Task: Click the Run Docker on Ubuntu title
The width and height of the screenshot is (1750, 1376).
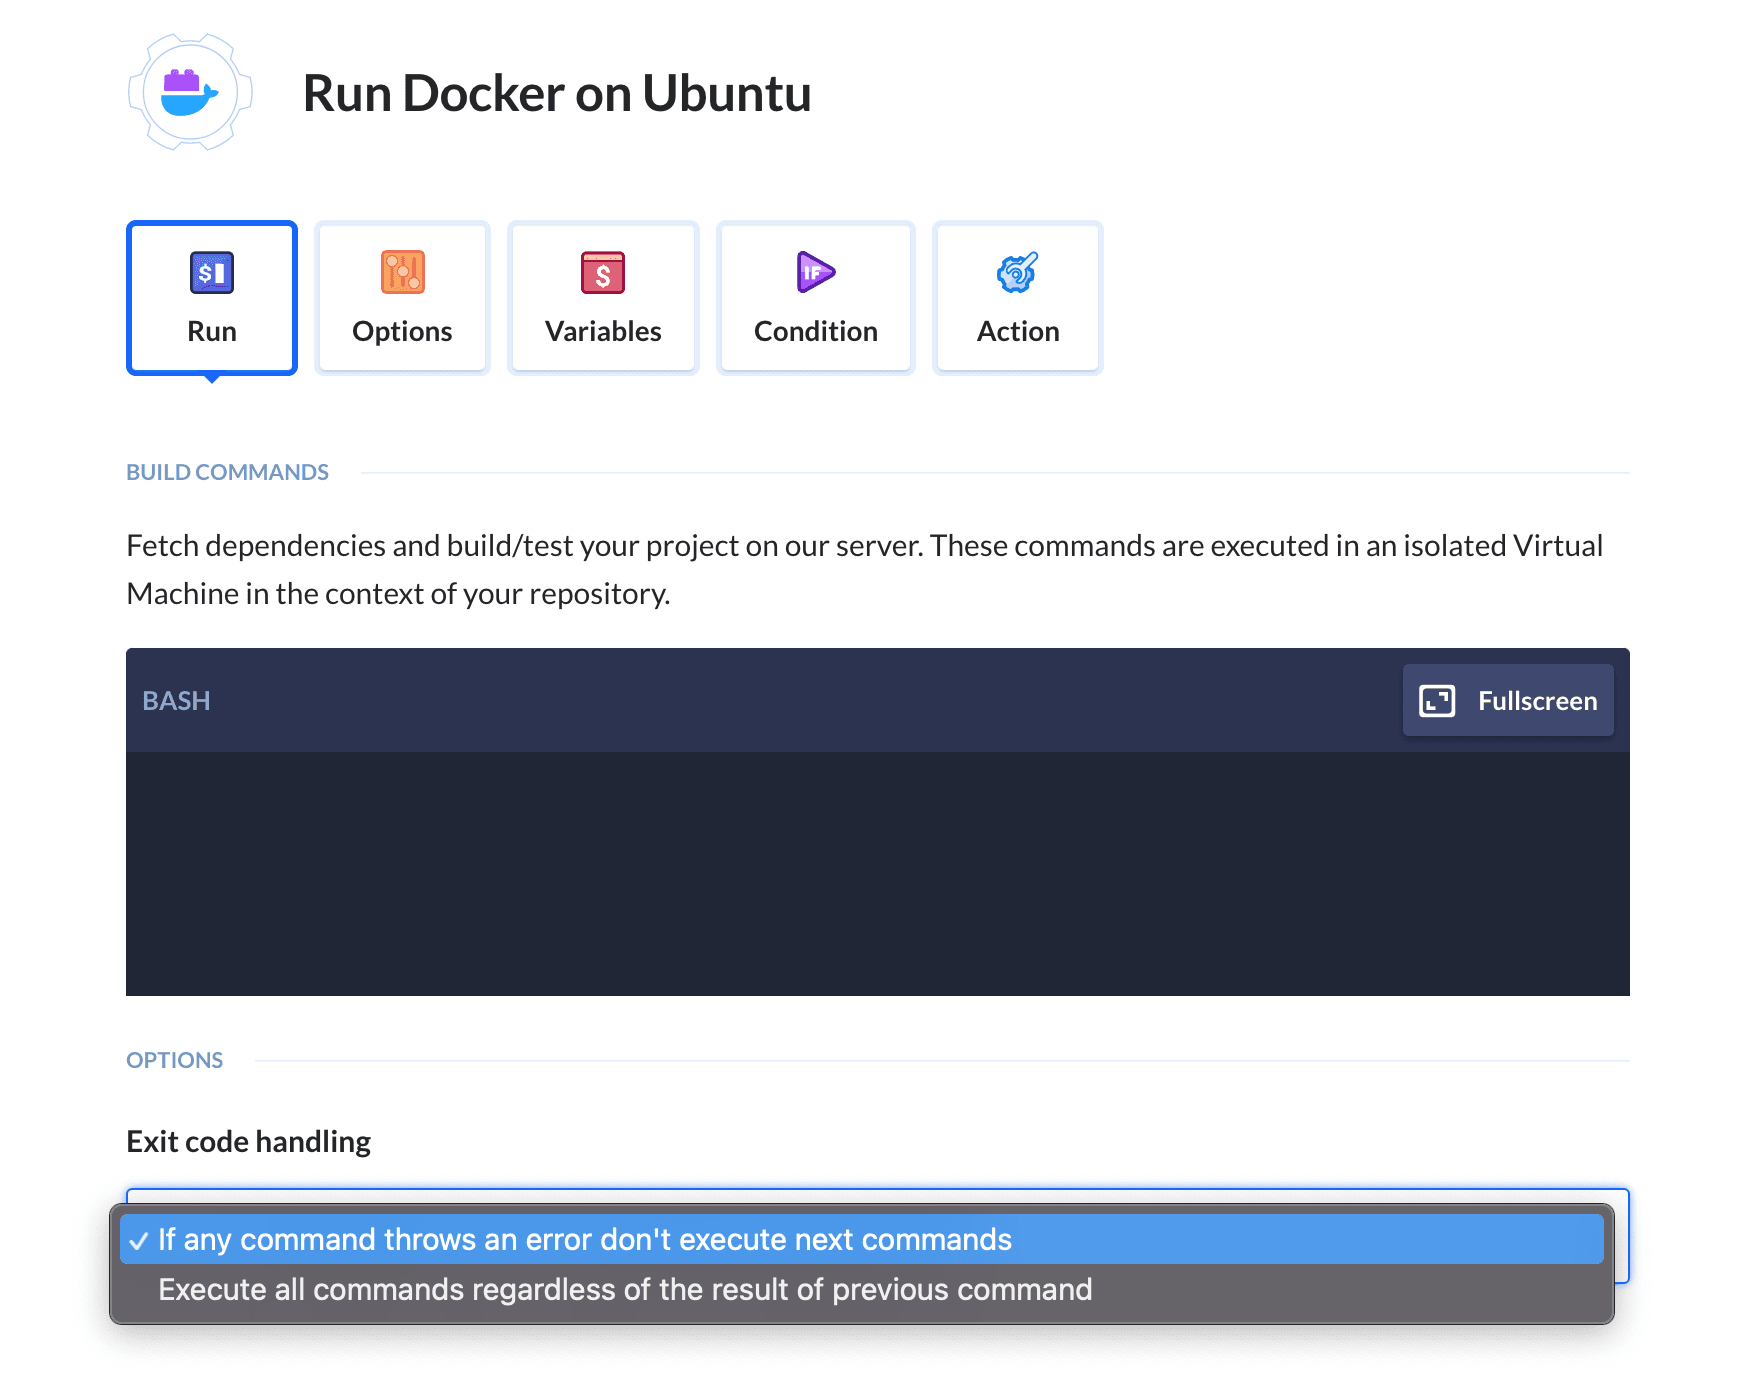Action: pos(557,93)
